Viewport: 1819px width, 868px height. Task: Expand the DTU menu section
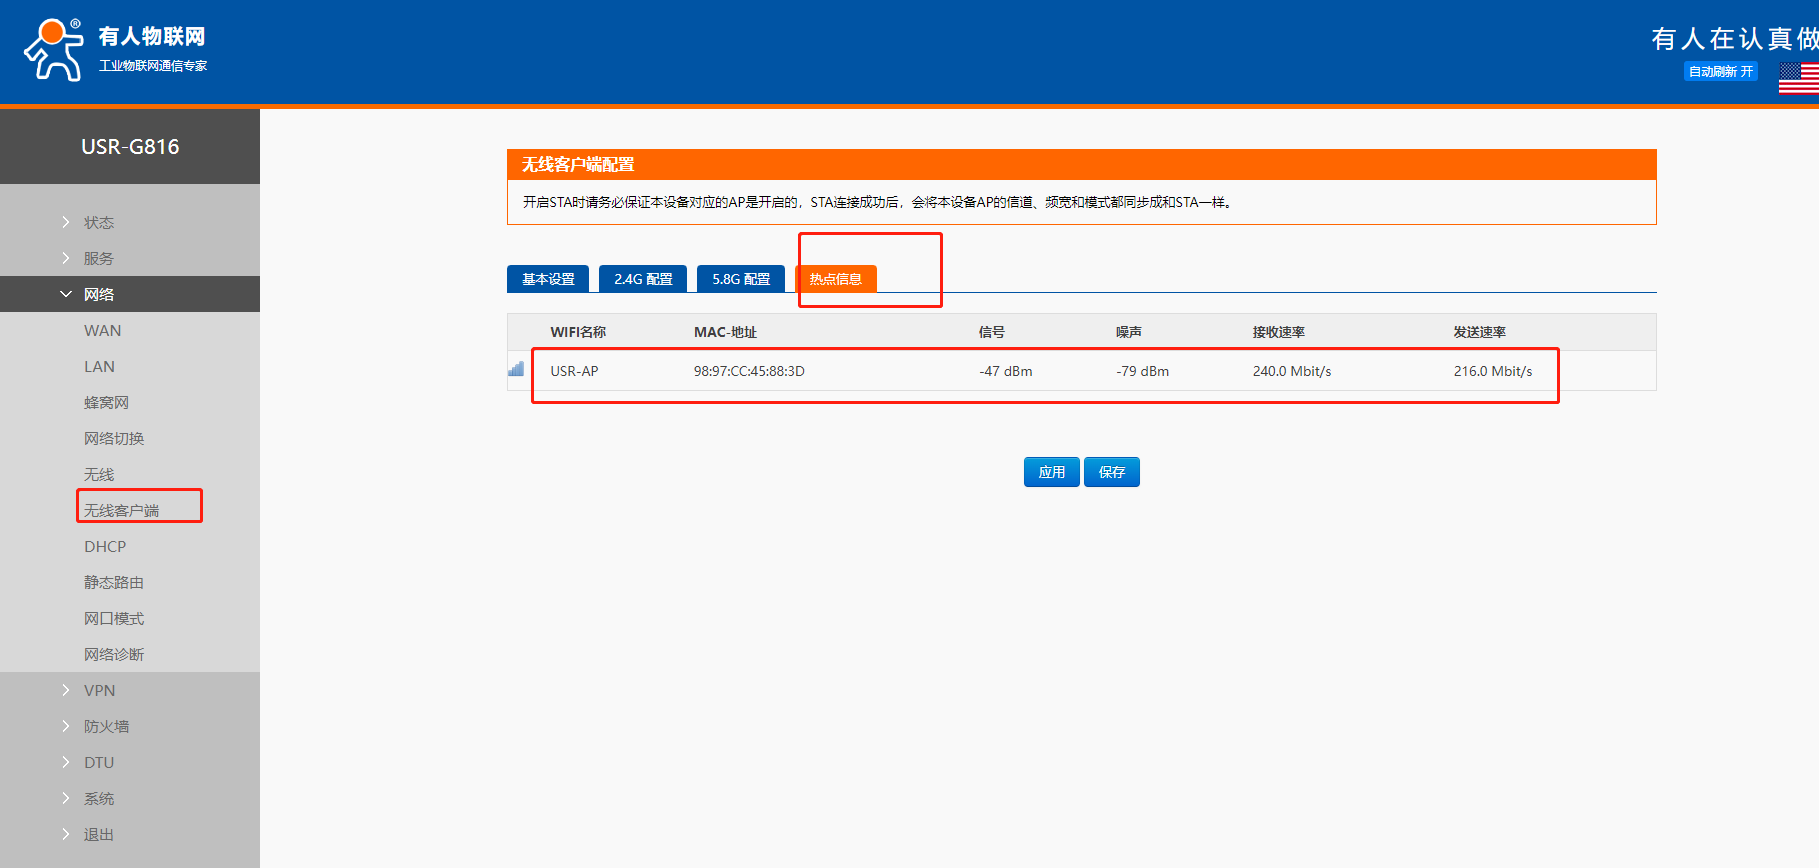click(99, 762)
